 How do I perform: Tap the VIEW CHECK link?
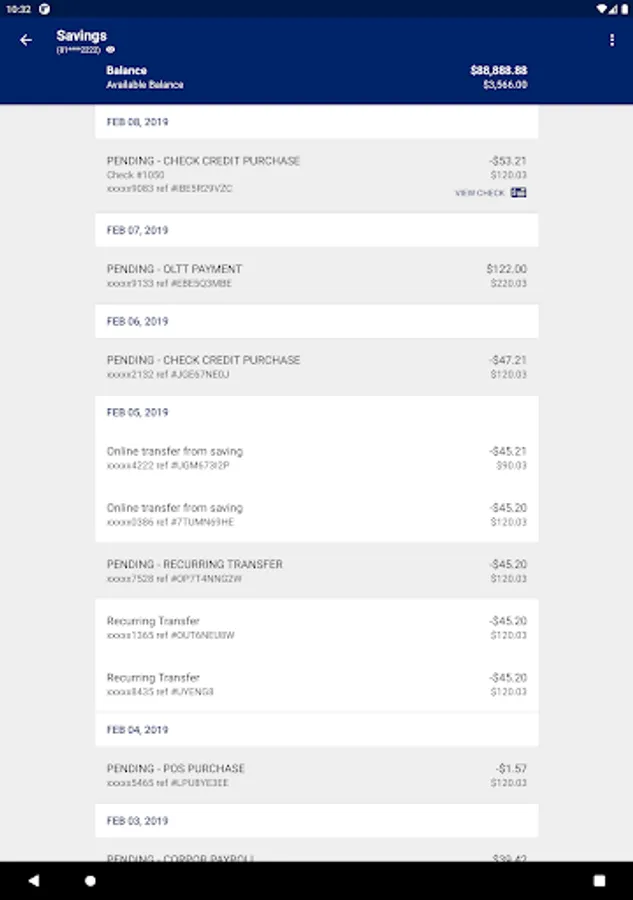click(480, 193)
